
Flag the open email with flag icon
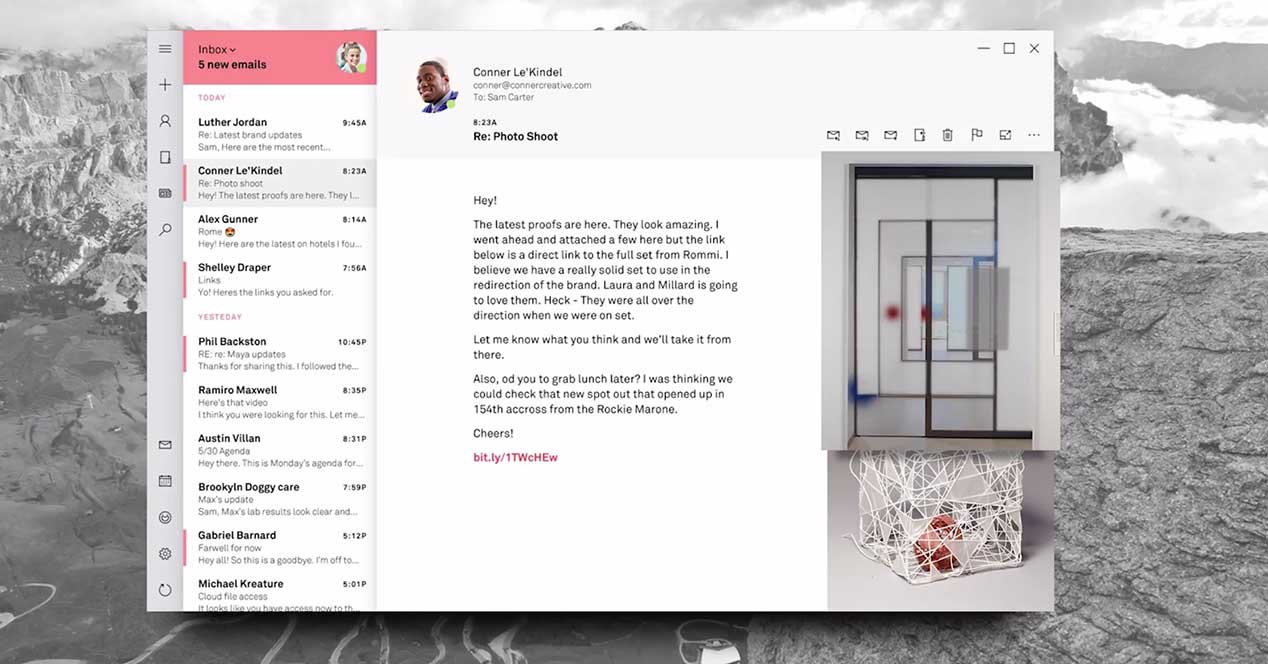point(977,135)
